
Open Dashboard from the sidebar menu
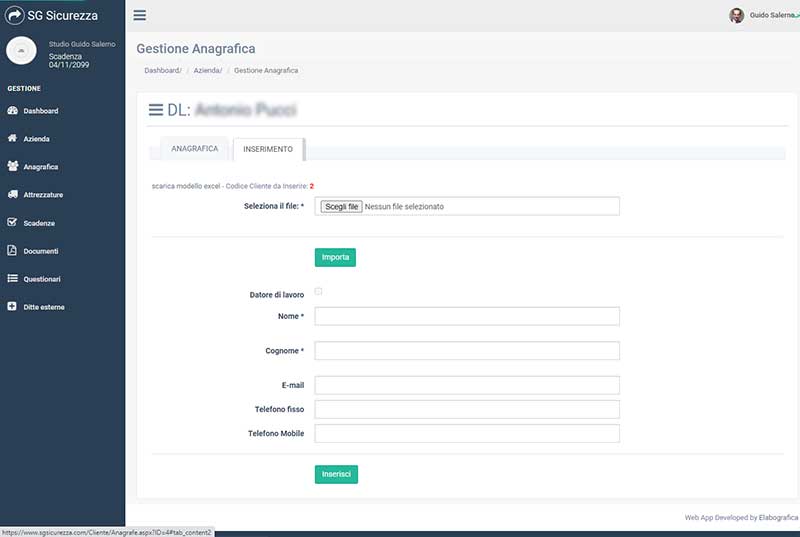[41, 111]
